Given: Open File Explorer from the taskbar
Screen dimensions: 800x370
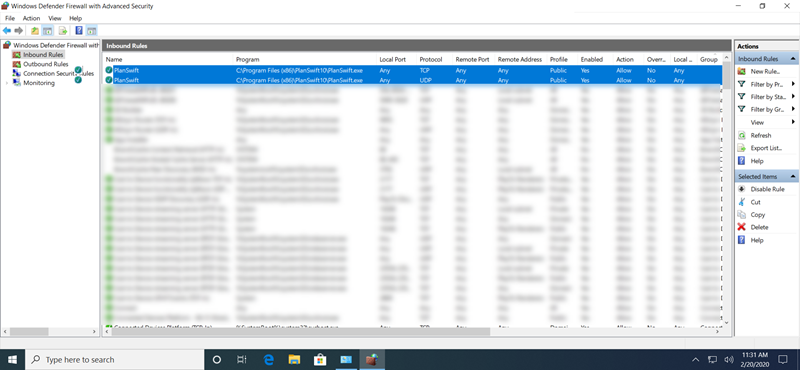Looking at the screenshot, I should (294, 359).
